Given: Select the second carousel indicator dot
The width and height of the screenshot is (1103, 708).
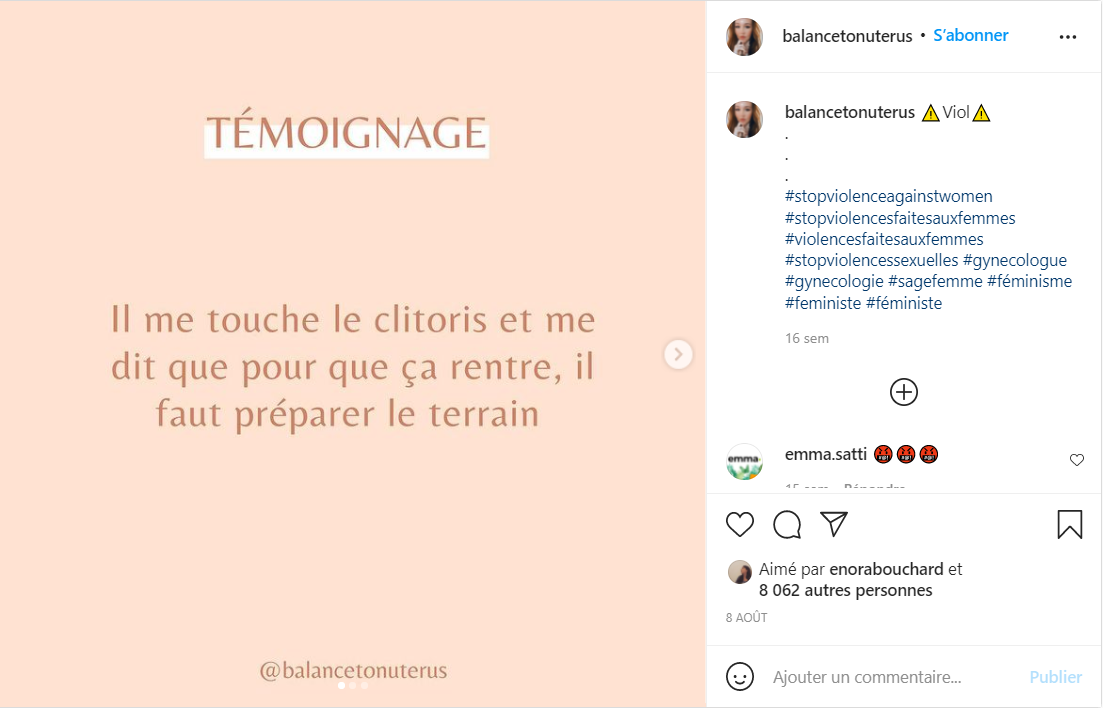Looking at the screenshot, I should point(352,685).
